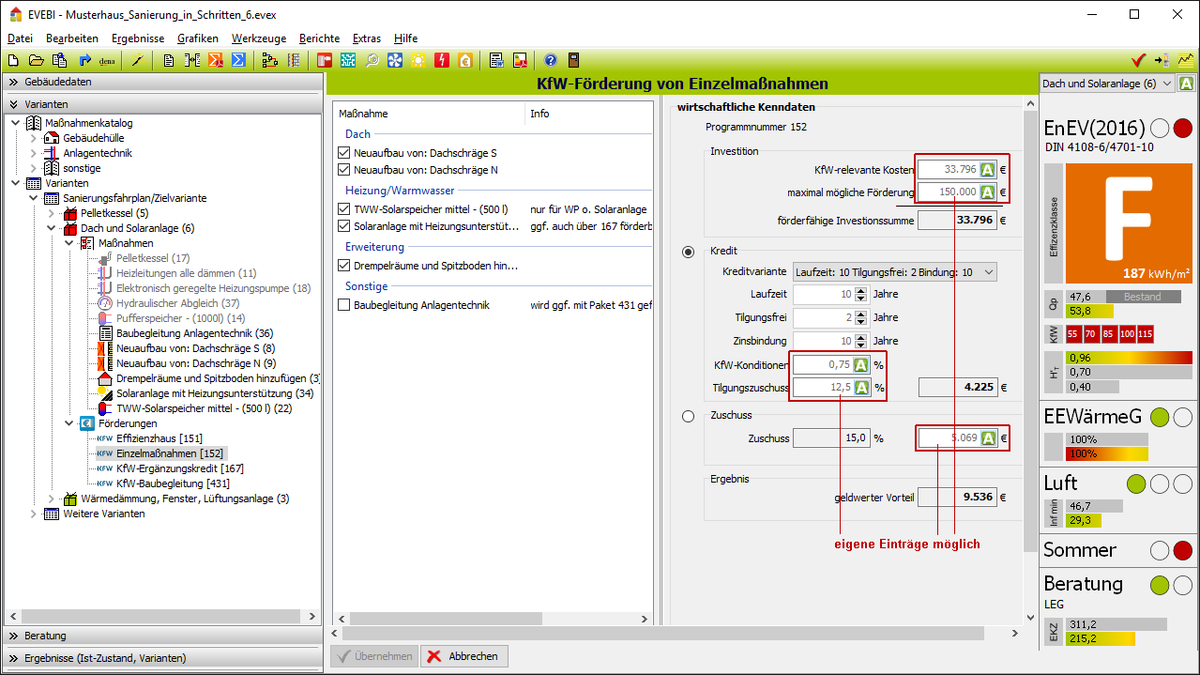The width and height of the screenshot is (1200, 675).
Task: Click the KfW 55 red efficiency box
Action: pos(1074,333)
